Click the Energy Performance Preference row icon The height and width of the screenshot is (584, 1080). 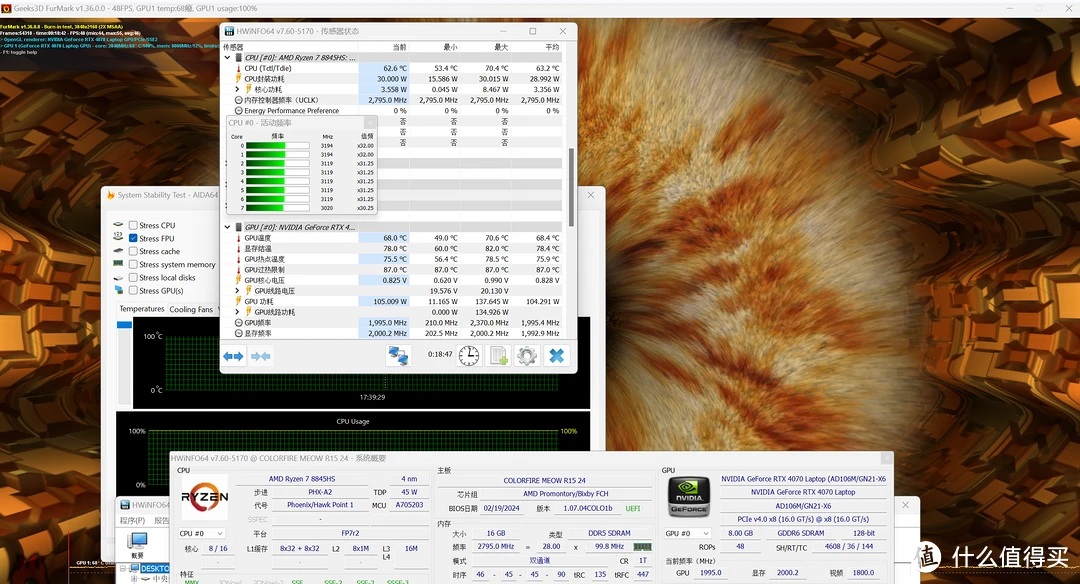point(238,110)
